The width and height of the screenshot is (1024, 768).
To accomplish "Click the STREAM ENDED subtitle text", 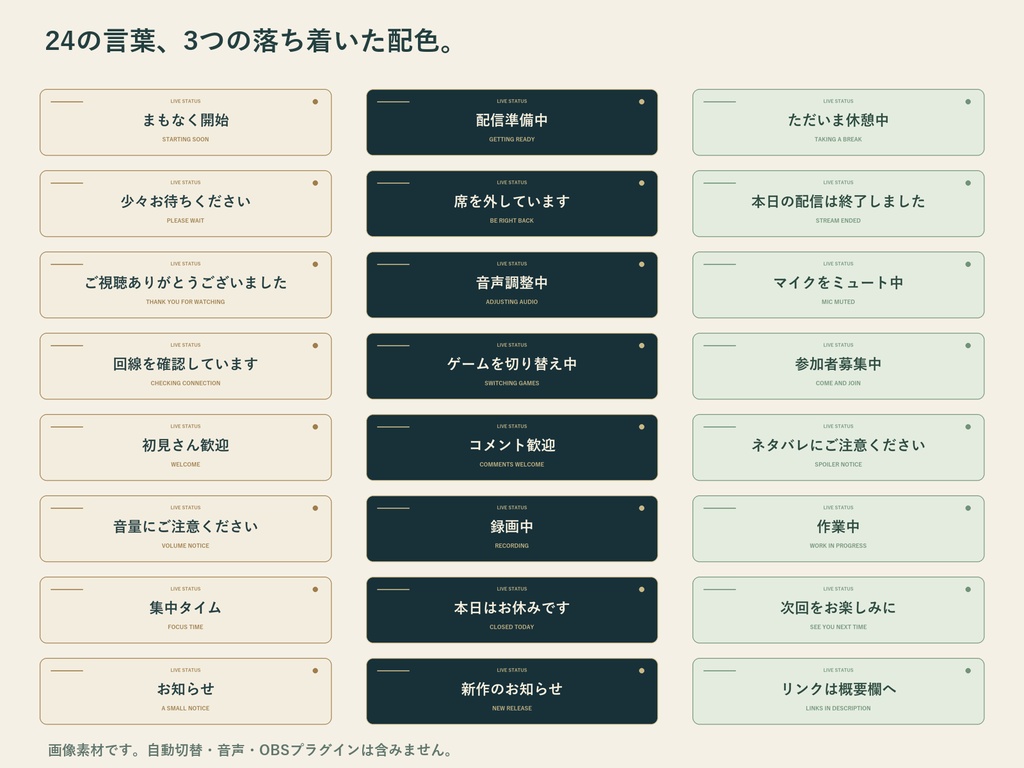I will point(839,221).
